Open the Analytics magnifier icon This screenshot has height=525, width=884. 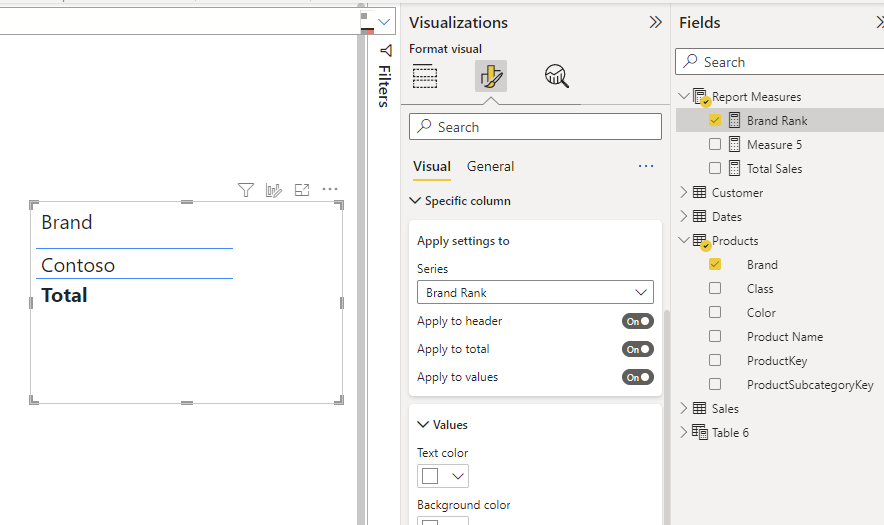[x=556, y=76]
